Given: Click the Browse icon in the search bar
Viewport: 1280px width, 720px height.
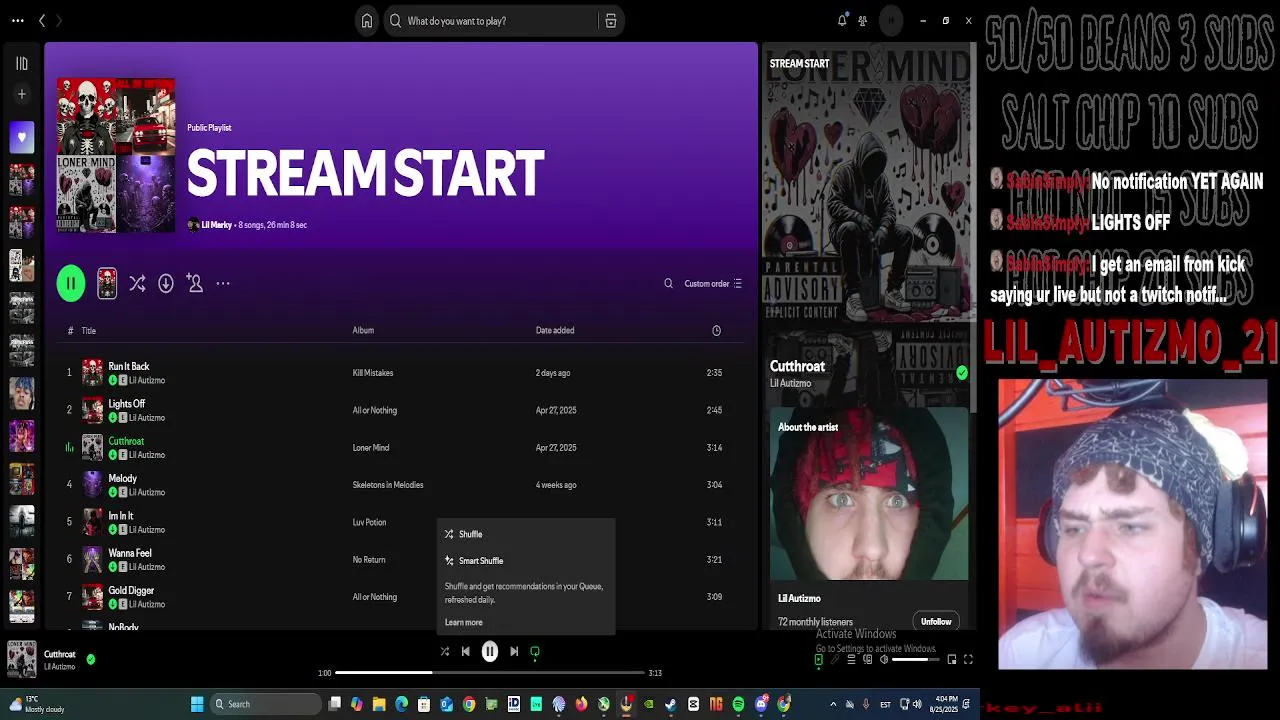Looking at the screenshot, I should click(610, 21).
